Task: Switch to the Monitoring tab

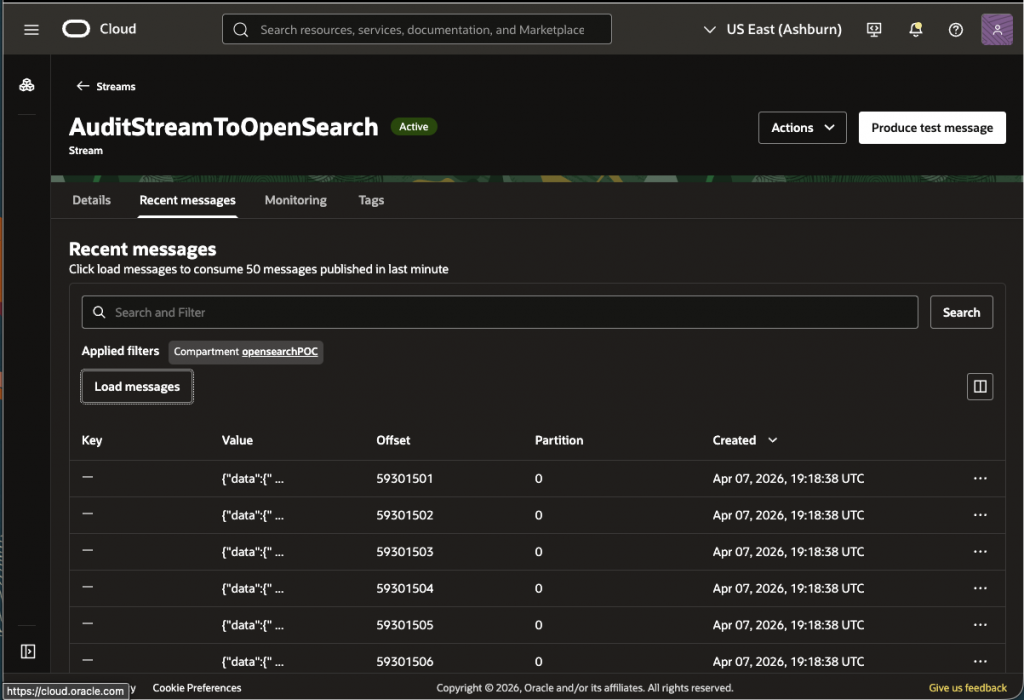Action: tap(295, 200)
